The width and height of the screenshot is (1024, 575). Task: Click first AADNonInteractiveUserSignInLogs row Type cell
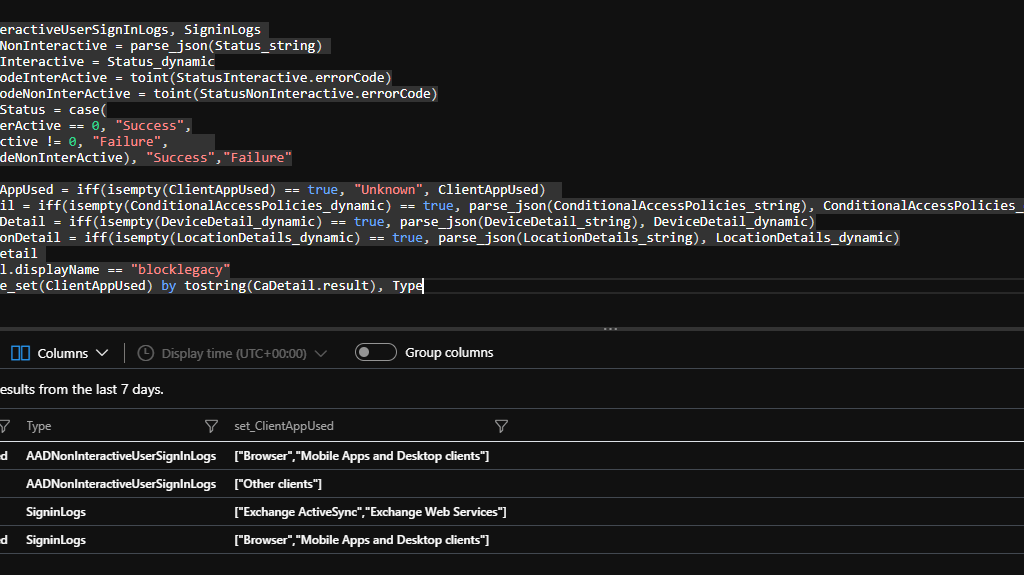121,456
